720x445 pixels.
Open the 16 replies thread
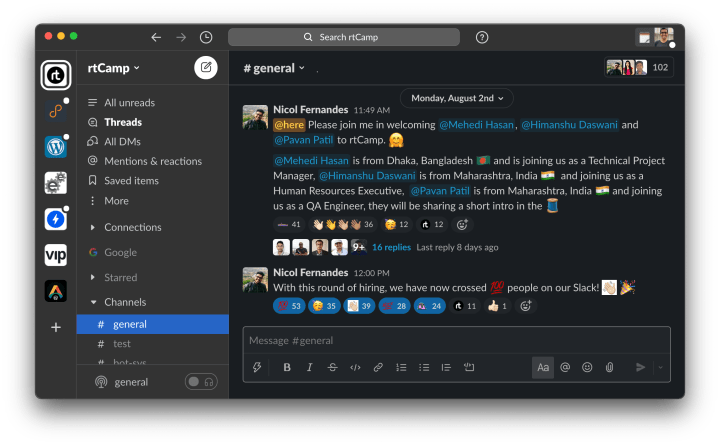[x=391, y=247]
